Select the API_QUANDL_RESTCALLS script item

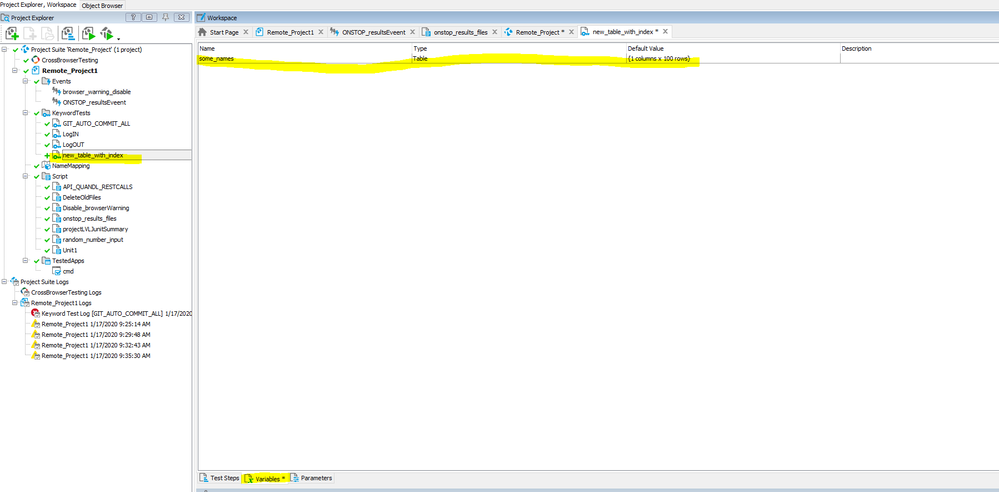click(97, 186)
